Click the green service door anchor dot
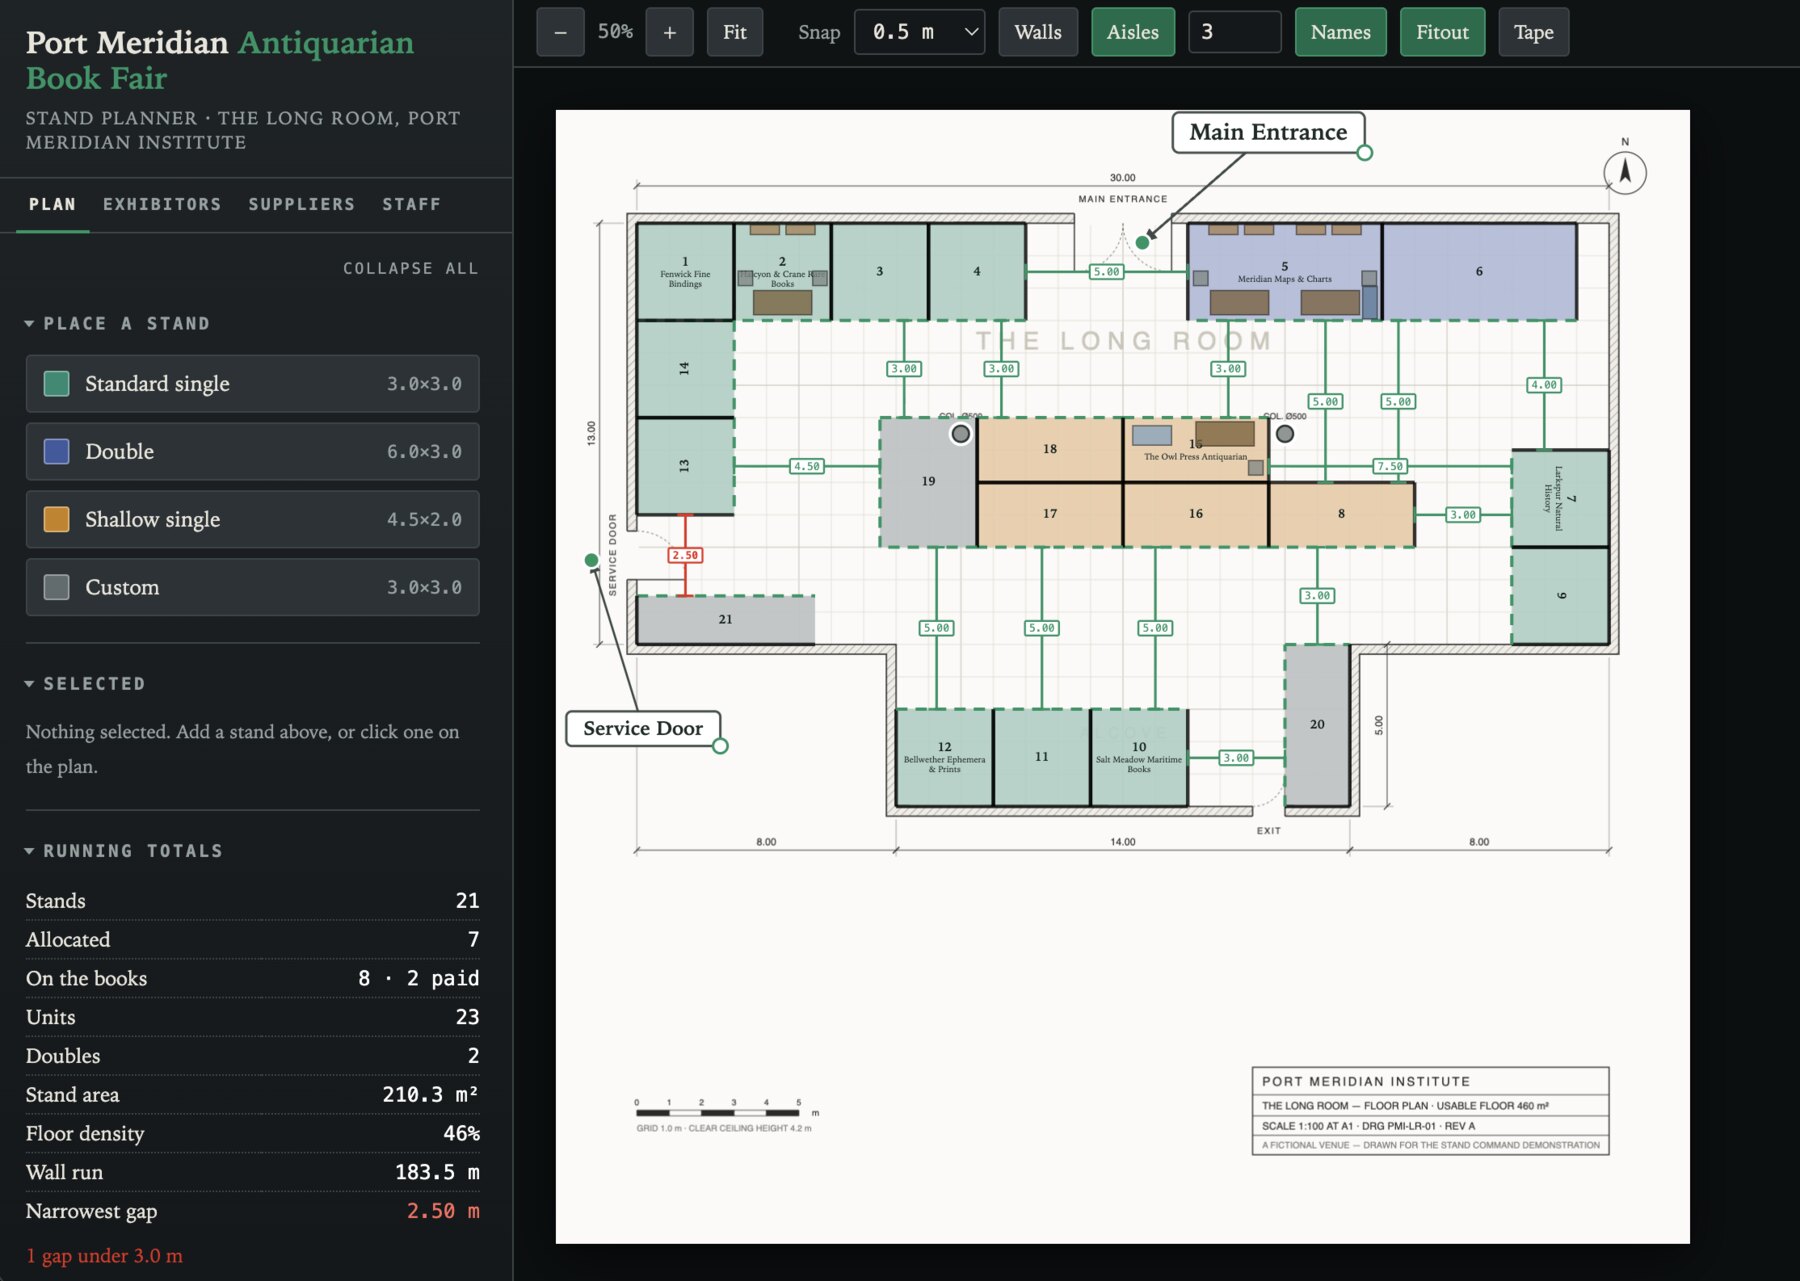 [591, 560]
